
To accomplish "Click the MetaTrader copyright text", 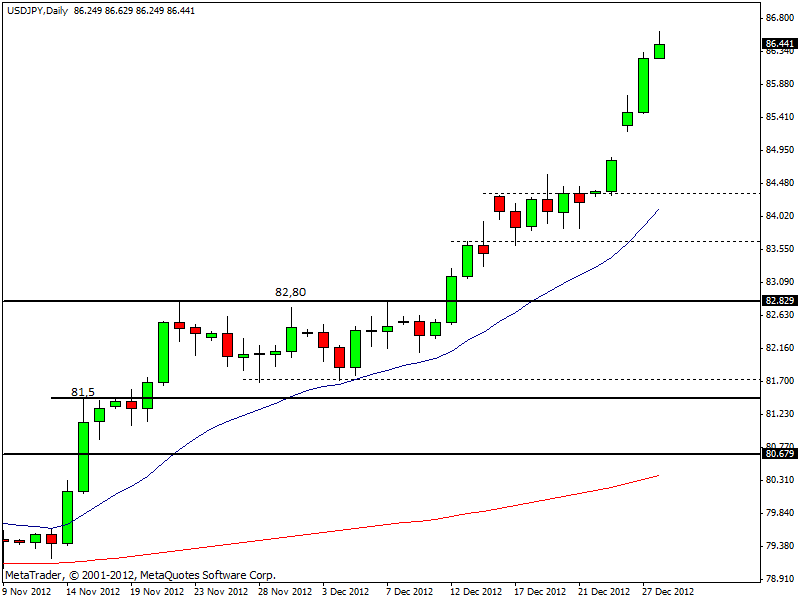I will [140, 576].
